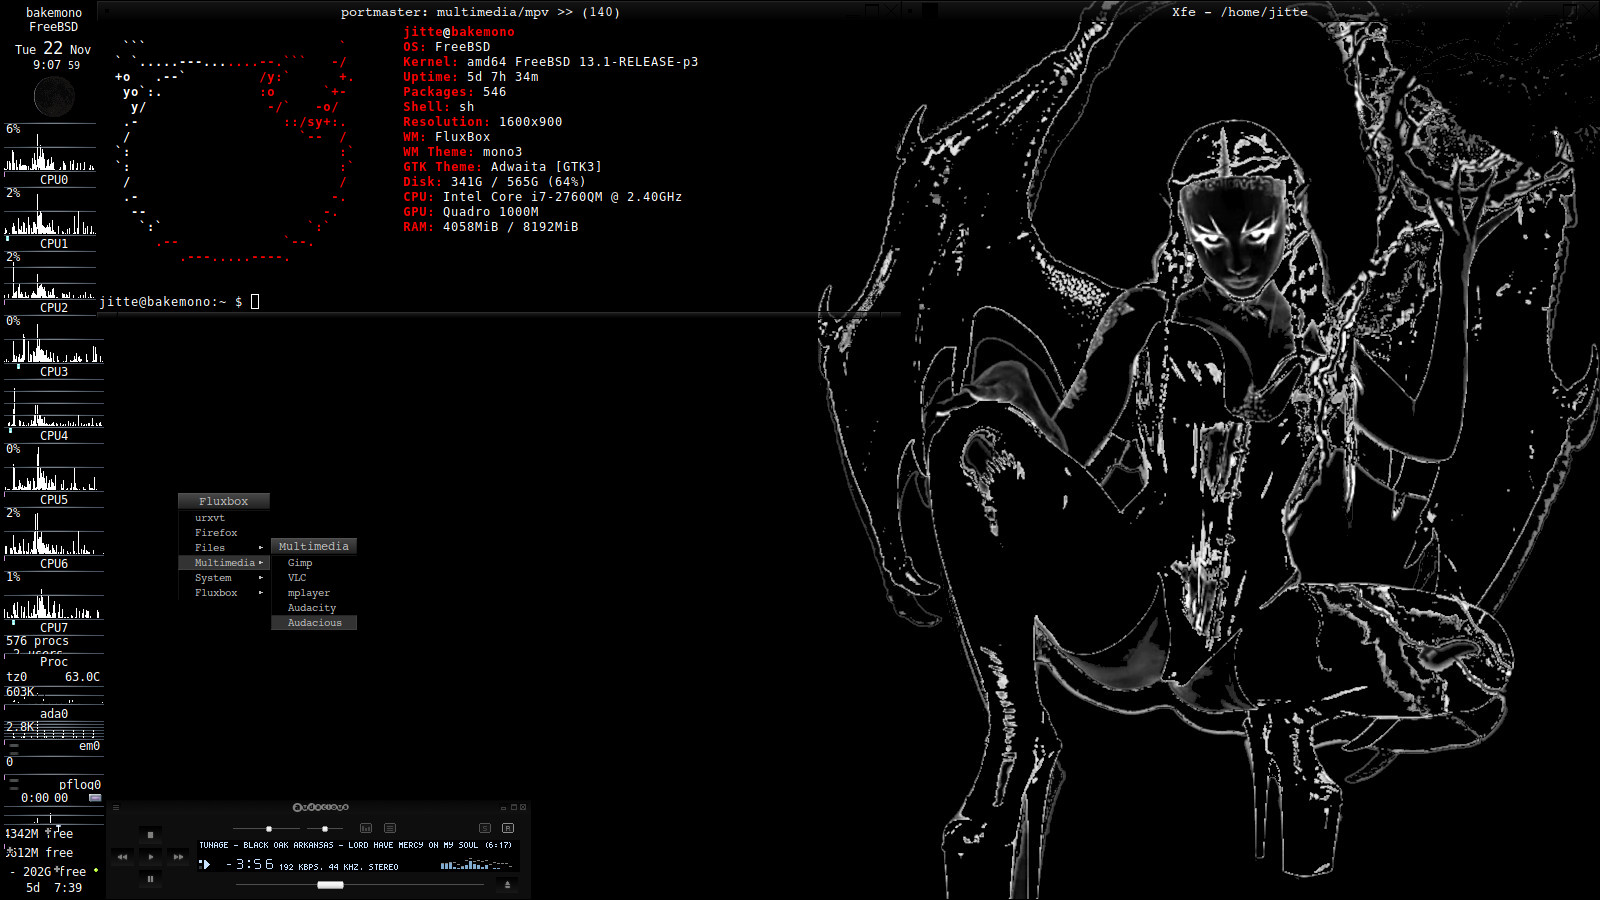Close the Audacious window
Screen dimensions: 1600x900
[523, 807]
